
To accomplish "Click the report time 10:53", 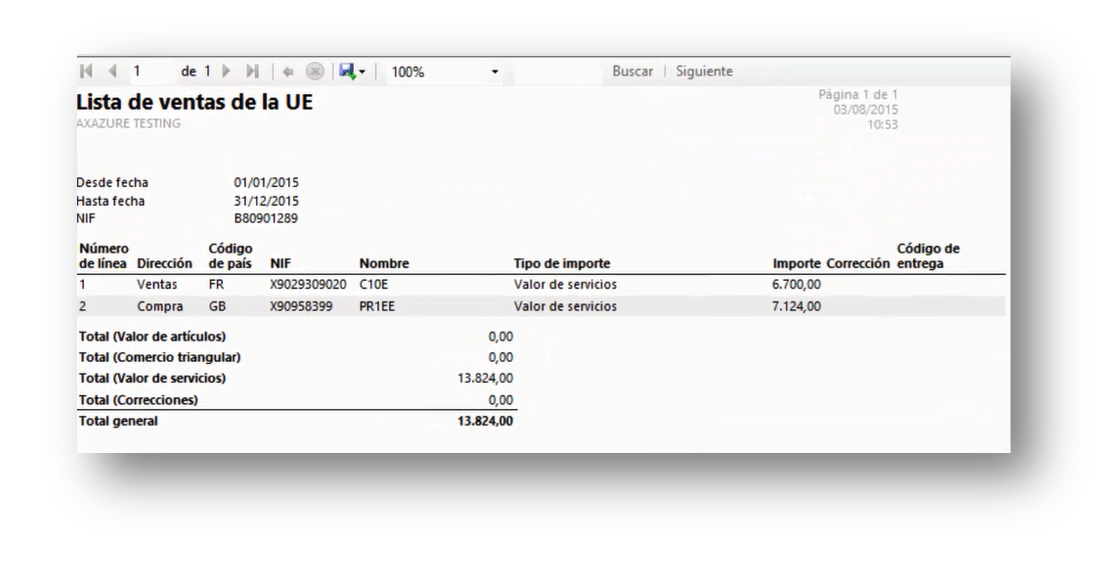I will pos(882,124).
